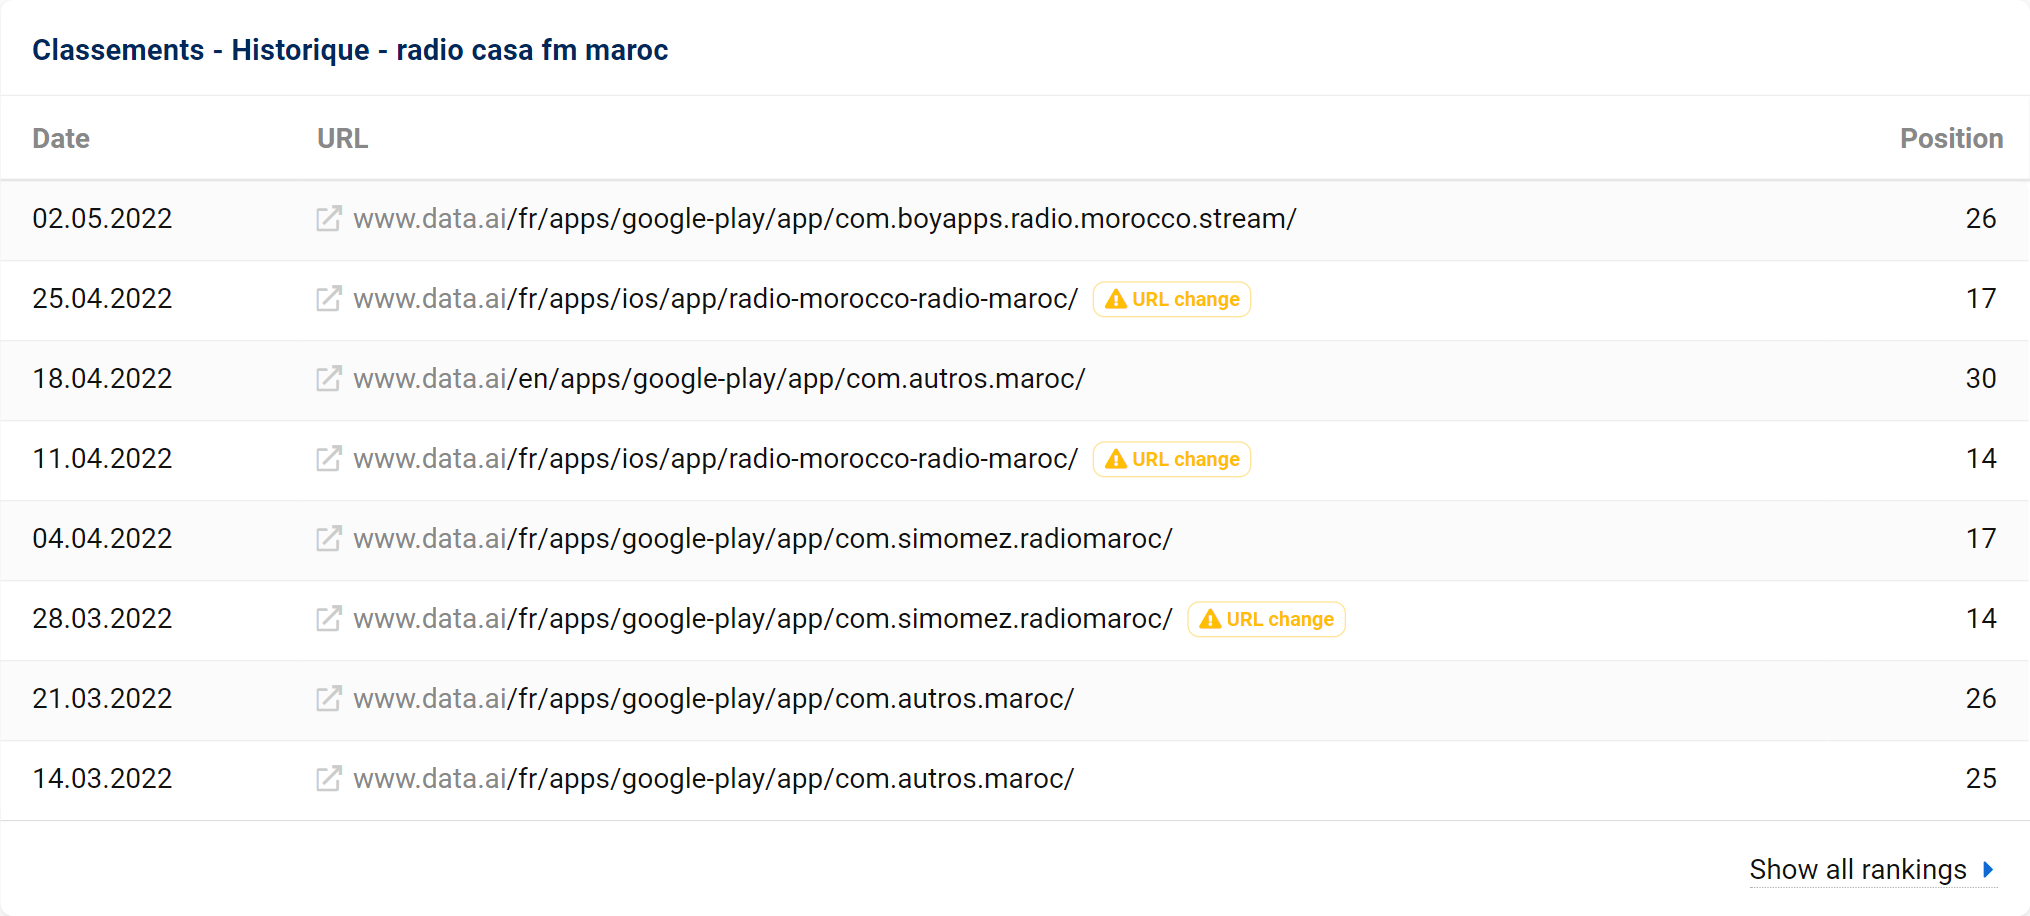Select date cell 21.03.2022
The height and width of the screenshot is (916, 2030).
(x=102, y=698)
